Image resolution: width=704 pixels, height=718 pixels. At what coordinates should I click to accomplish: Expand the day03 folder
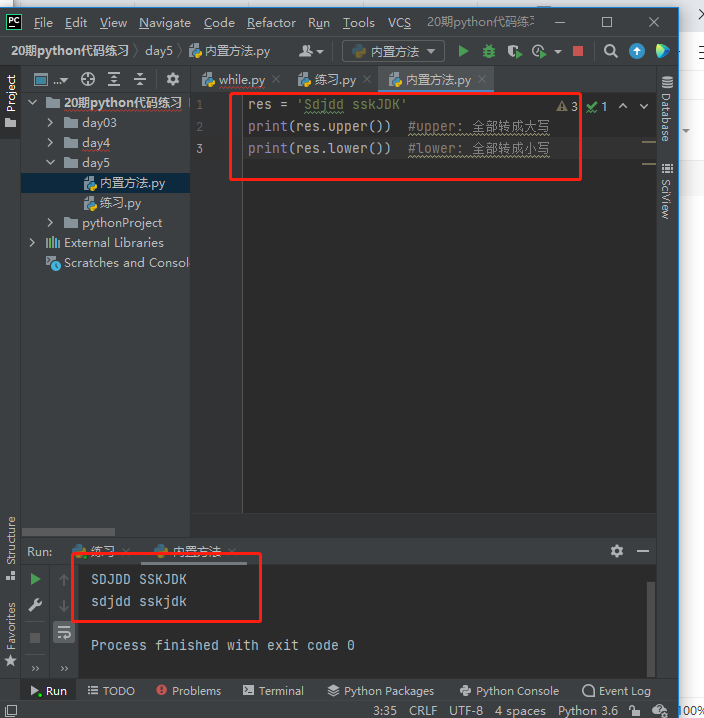pos(50,123)
